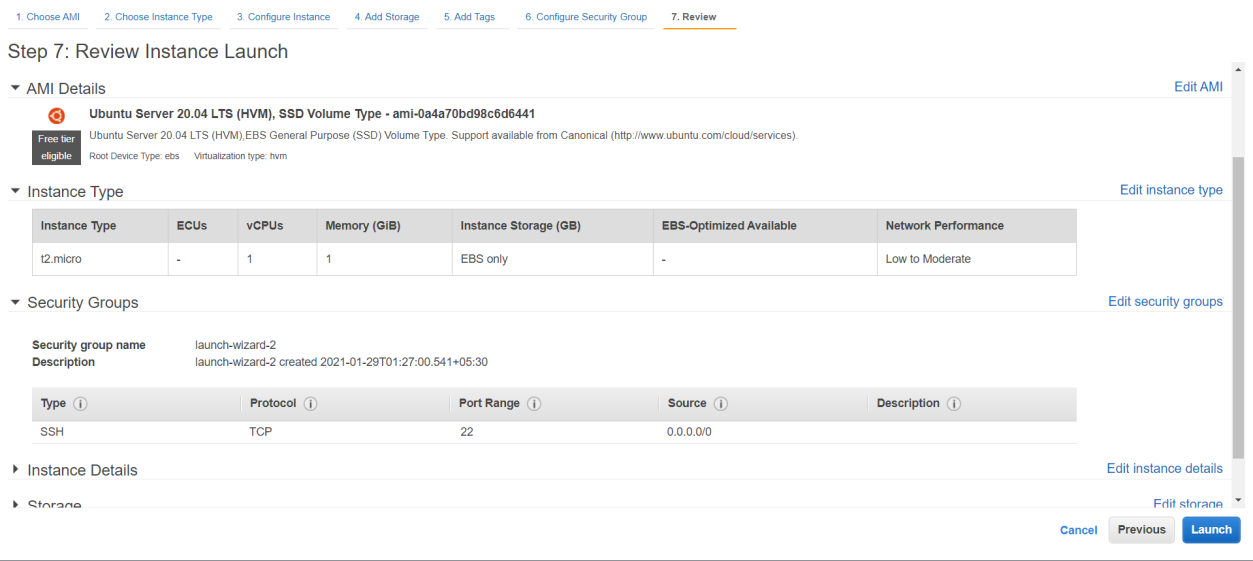The width and height of the screenshot is (1253, 561).
Task: Open step 6 Configure Security Group
Action: click(x=586, y=17)
